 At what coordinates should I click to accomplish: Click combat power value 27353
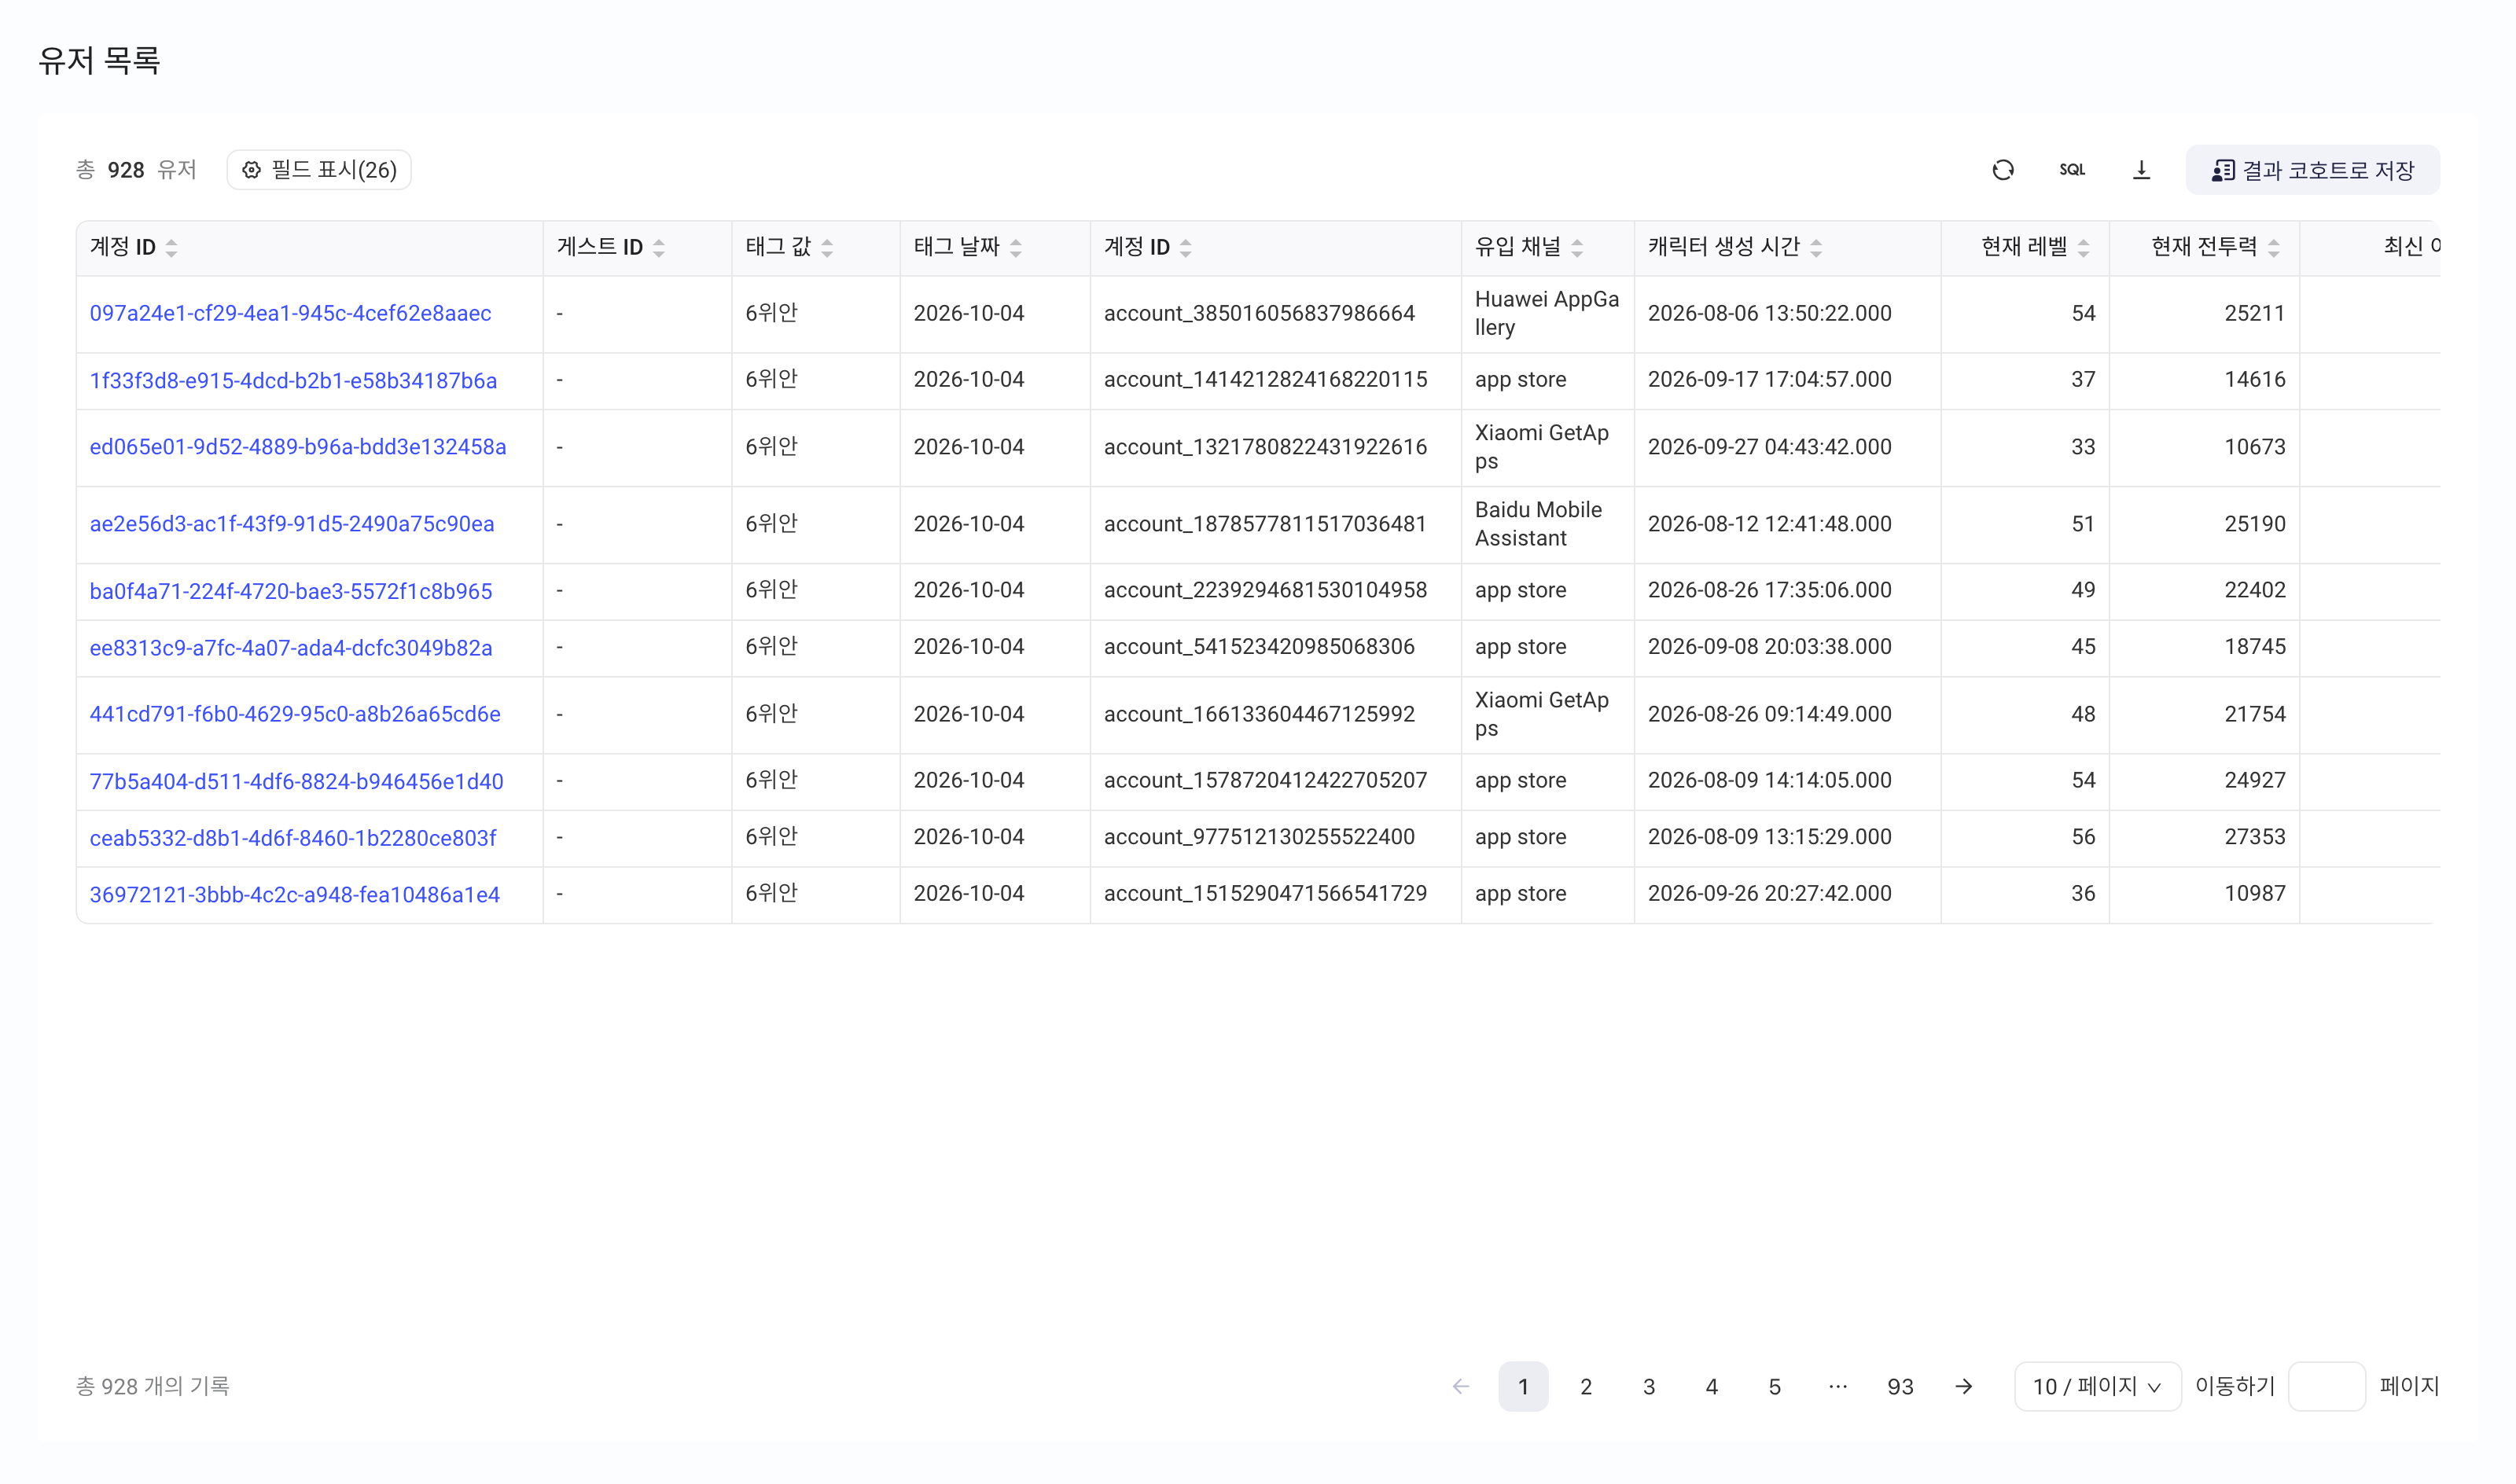click(x=2254, y=837)
